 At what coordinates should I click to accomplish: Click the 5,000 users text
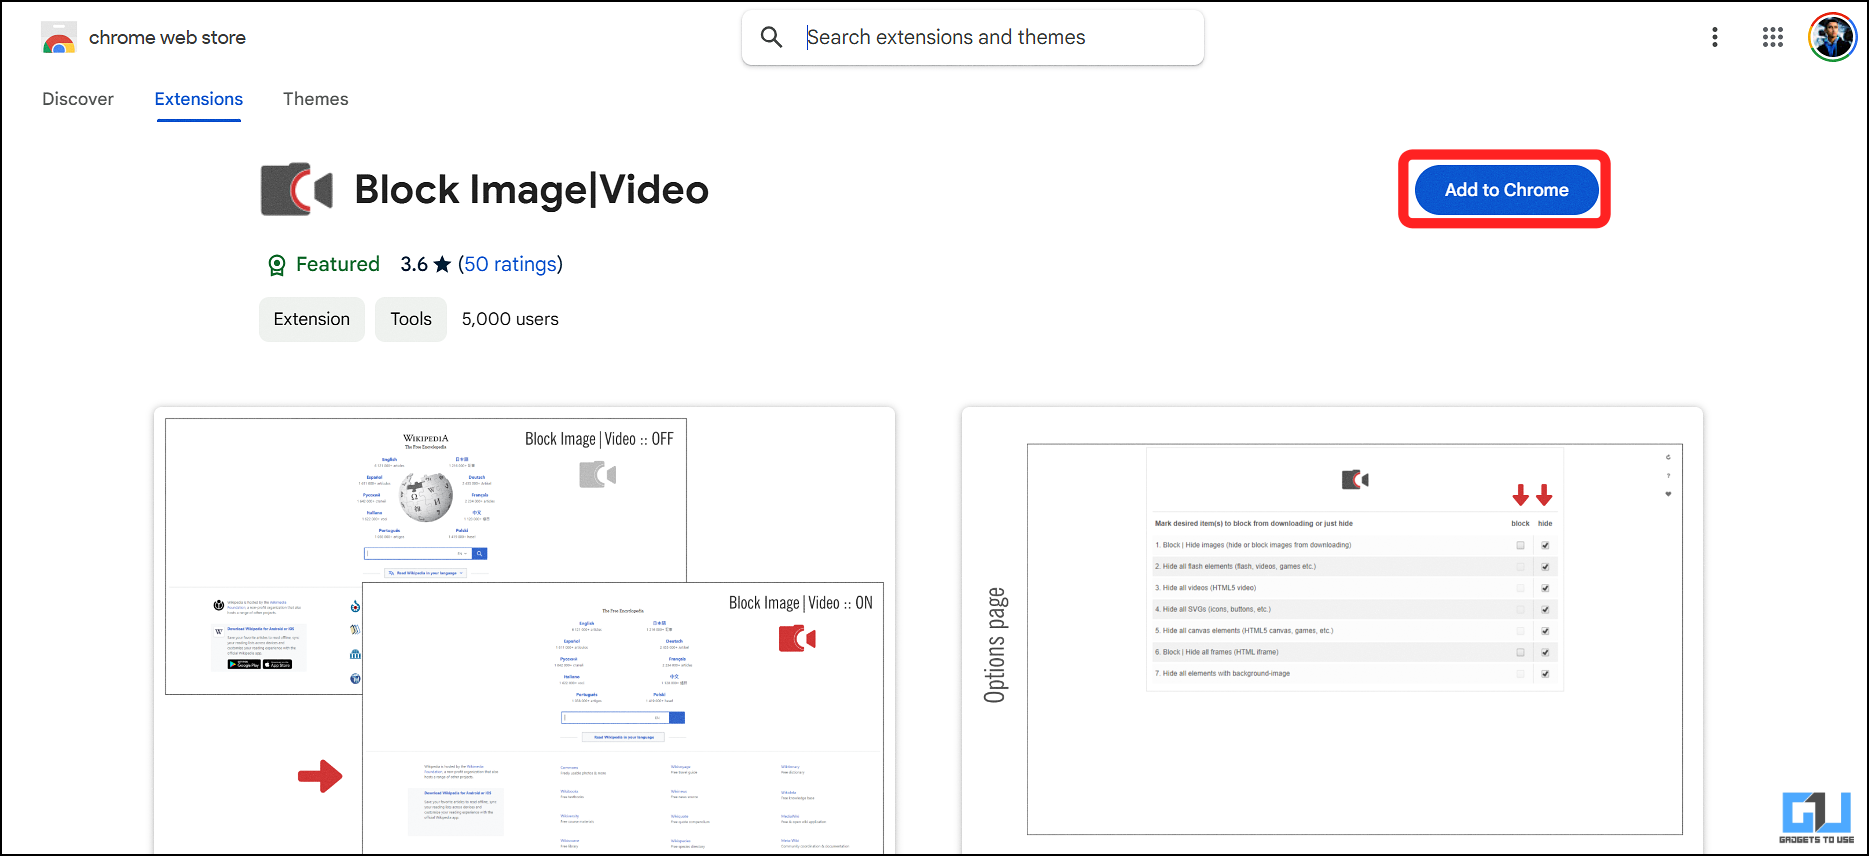(510, 319)
